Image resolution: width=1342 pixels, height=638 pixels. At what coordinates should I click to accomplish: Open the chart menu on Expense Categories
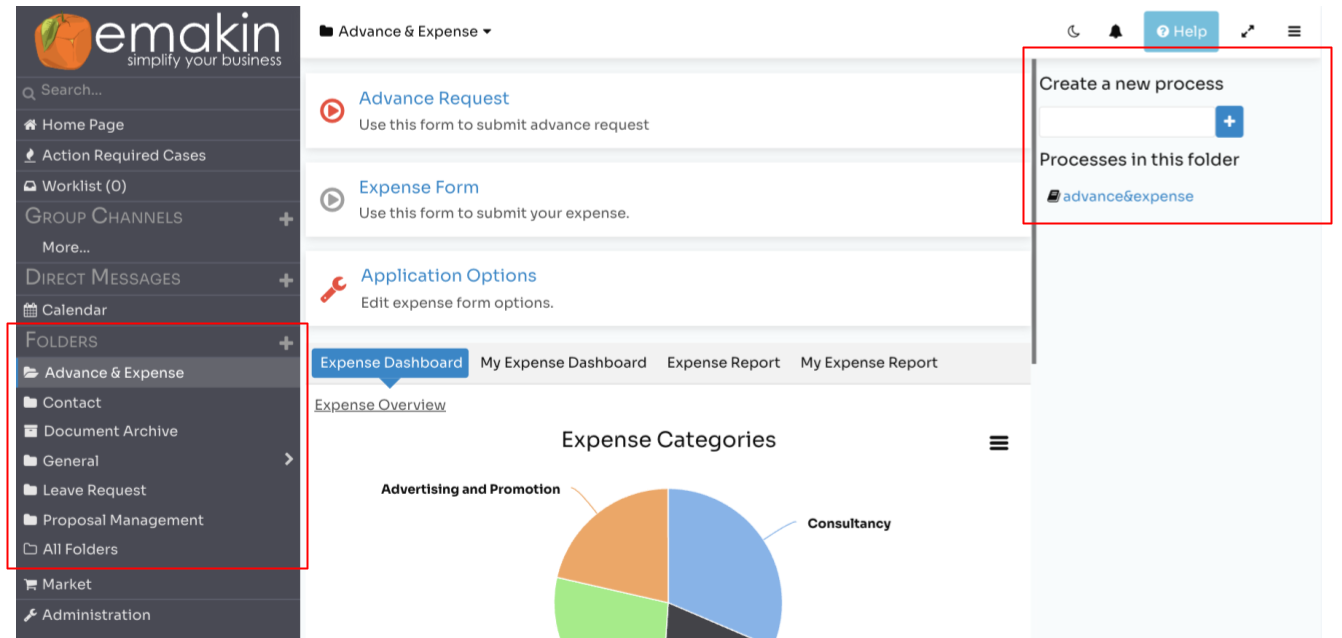point(998,443)
